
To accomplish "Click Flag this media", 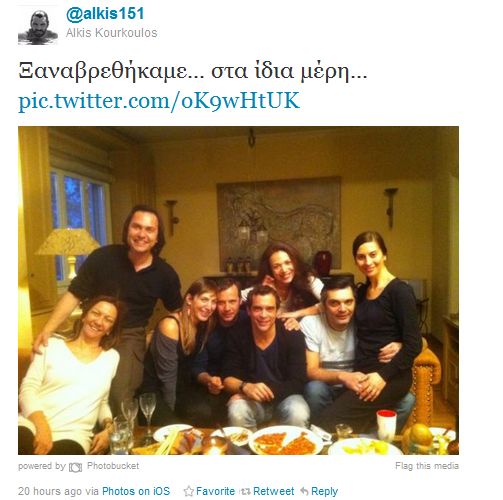I will click(x=427, y=466).
